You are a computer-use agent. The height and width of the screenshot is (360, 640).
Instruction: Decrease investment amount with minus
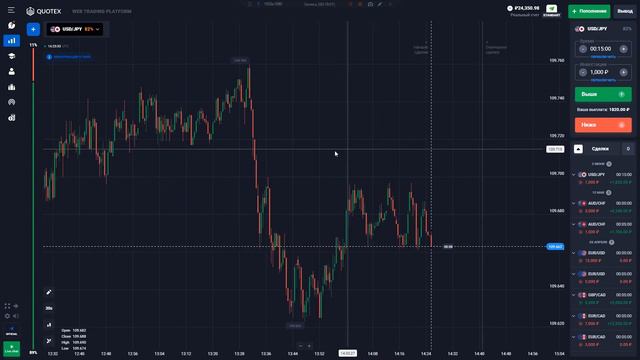pyautogui.click(x=583, y=72)
